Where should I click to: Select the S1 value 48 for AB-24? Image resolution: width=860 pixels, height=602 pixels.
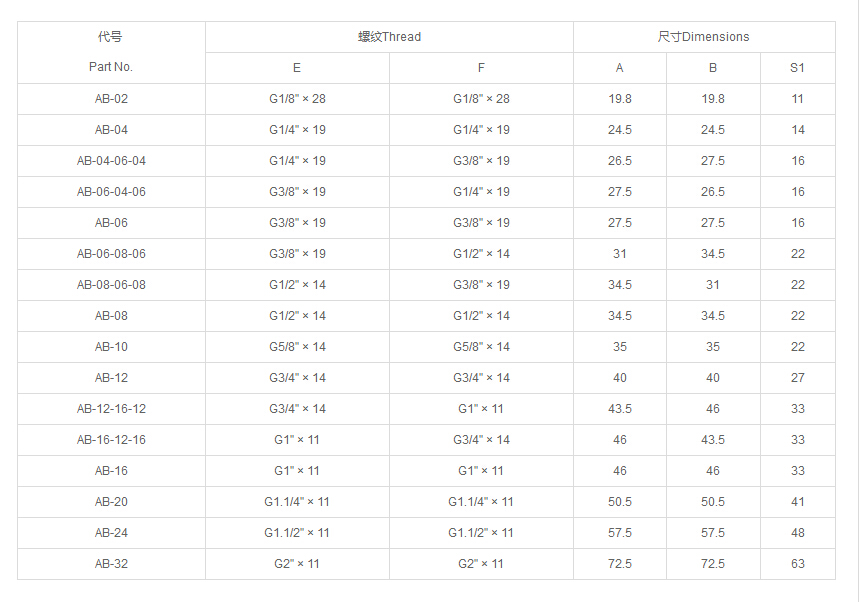[x=797, y=533]
